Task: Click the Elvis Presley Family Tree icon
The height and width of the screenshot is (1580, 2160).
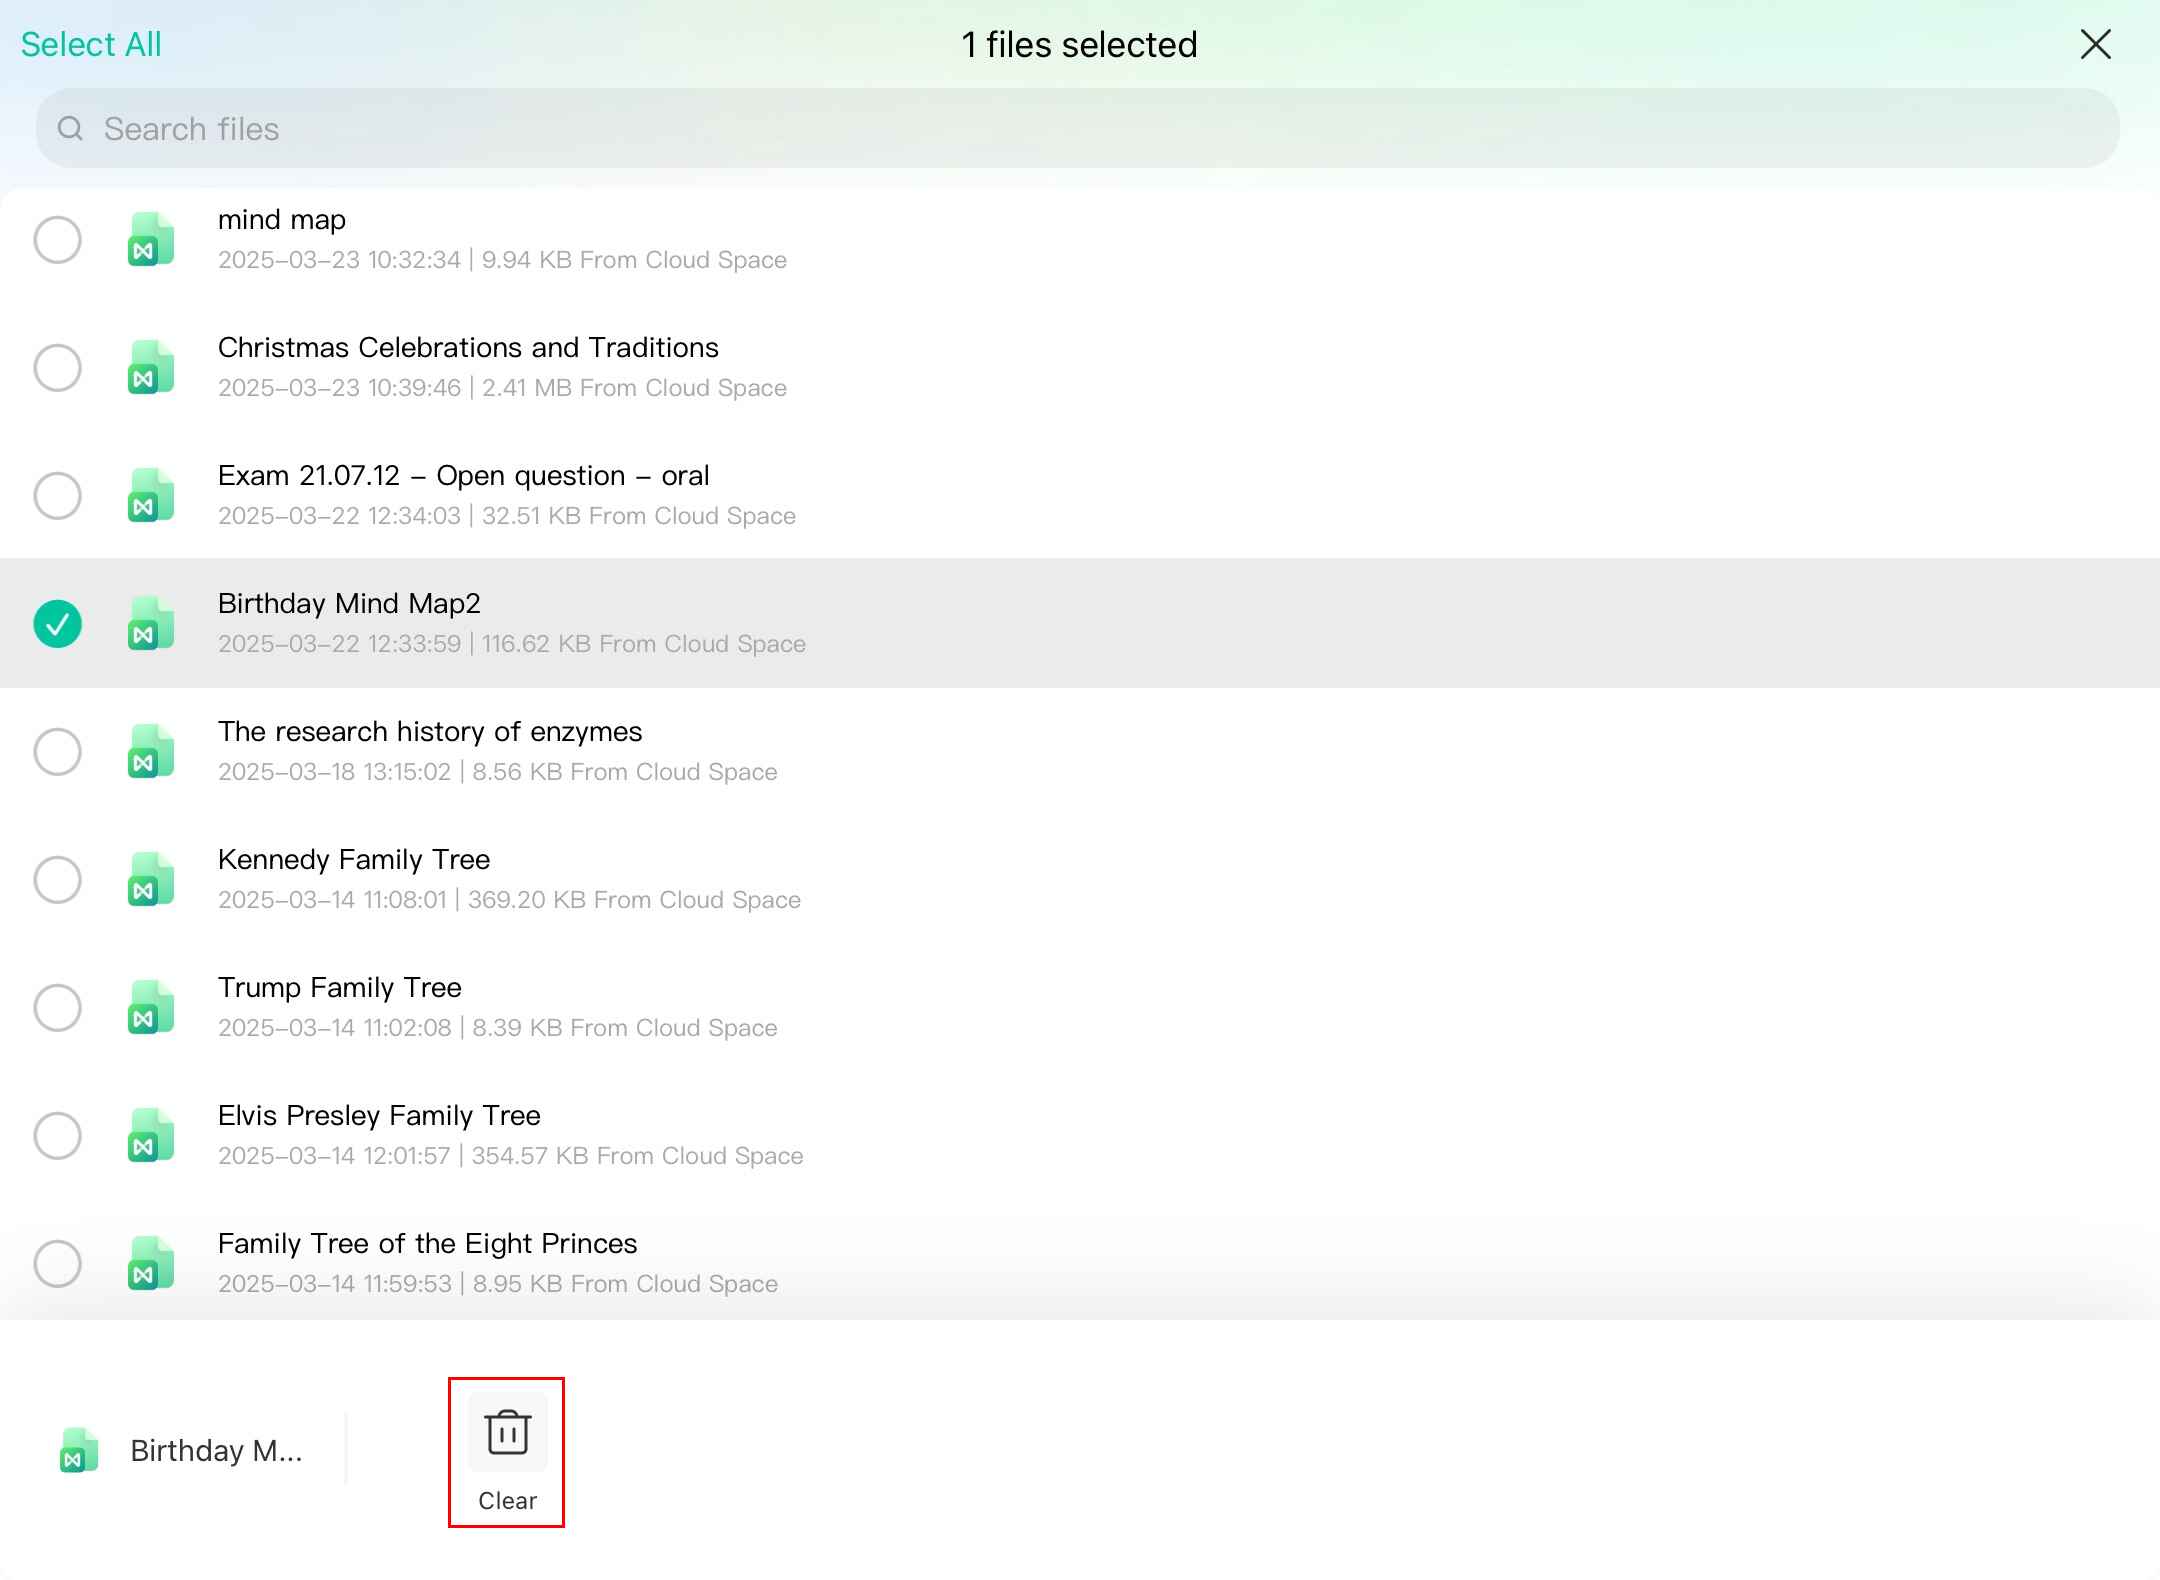Action: click(x=151, y=1135)
